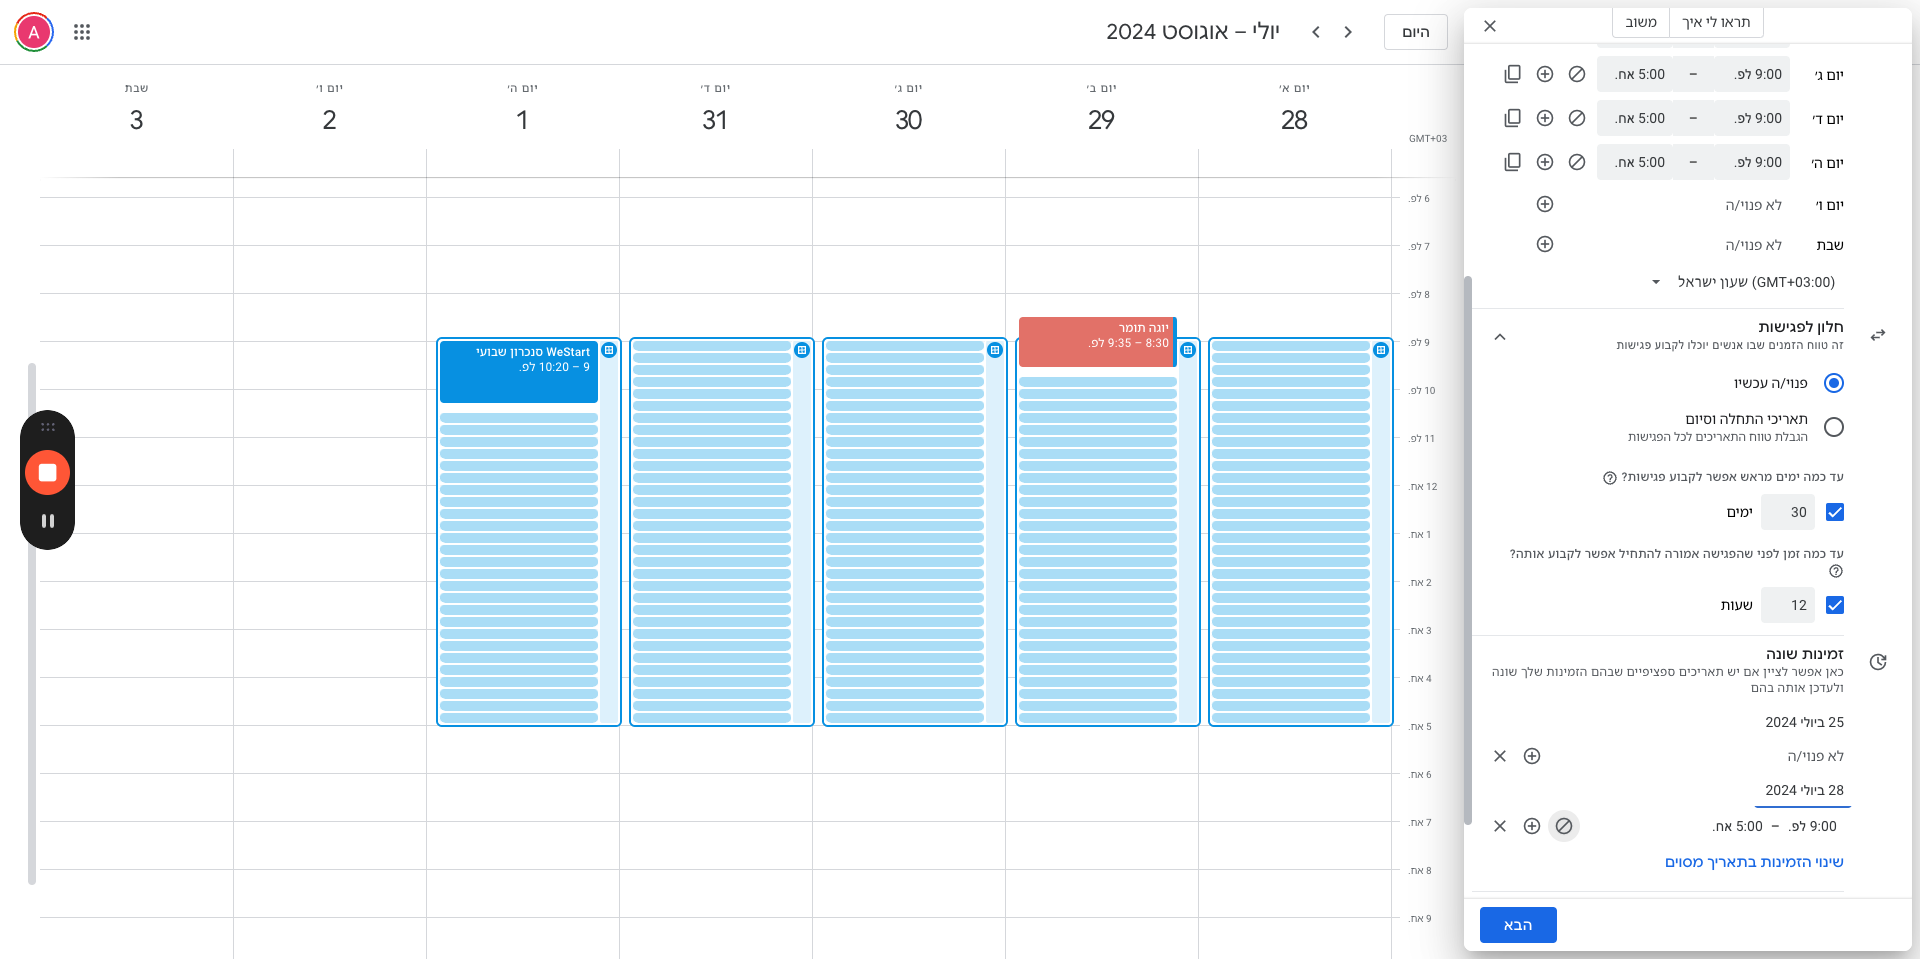Add availability hours for שבת
Screen dimensions: 1920x959
click(1545, 244)
